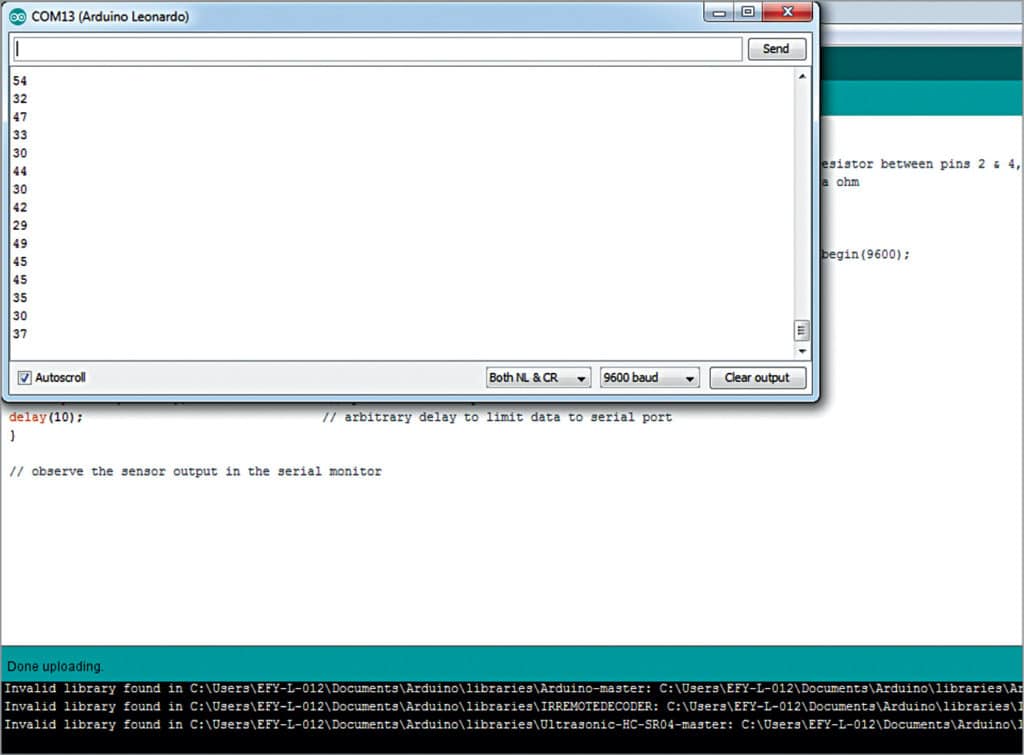Close the COM13 serial monitor window
Screen dimensions: 1024x755
[x=789, y=13]
